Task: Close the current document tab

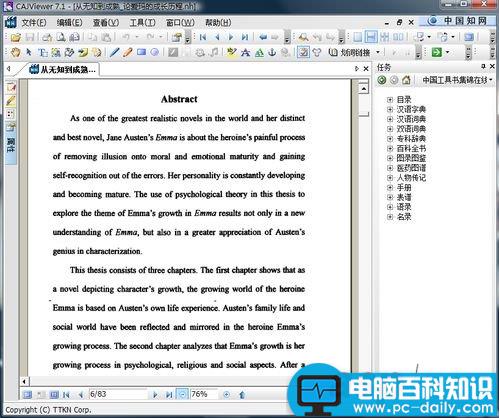Action: (x=366, y=69)
